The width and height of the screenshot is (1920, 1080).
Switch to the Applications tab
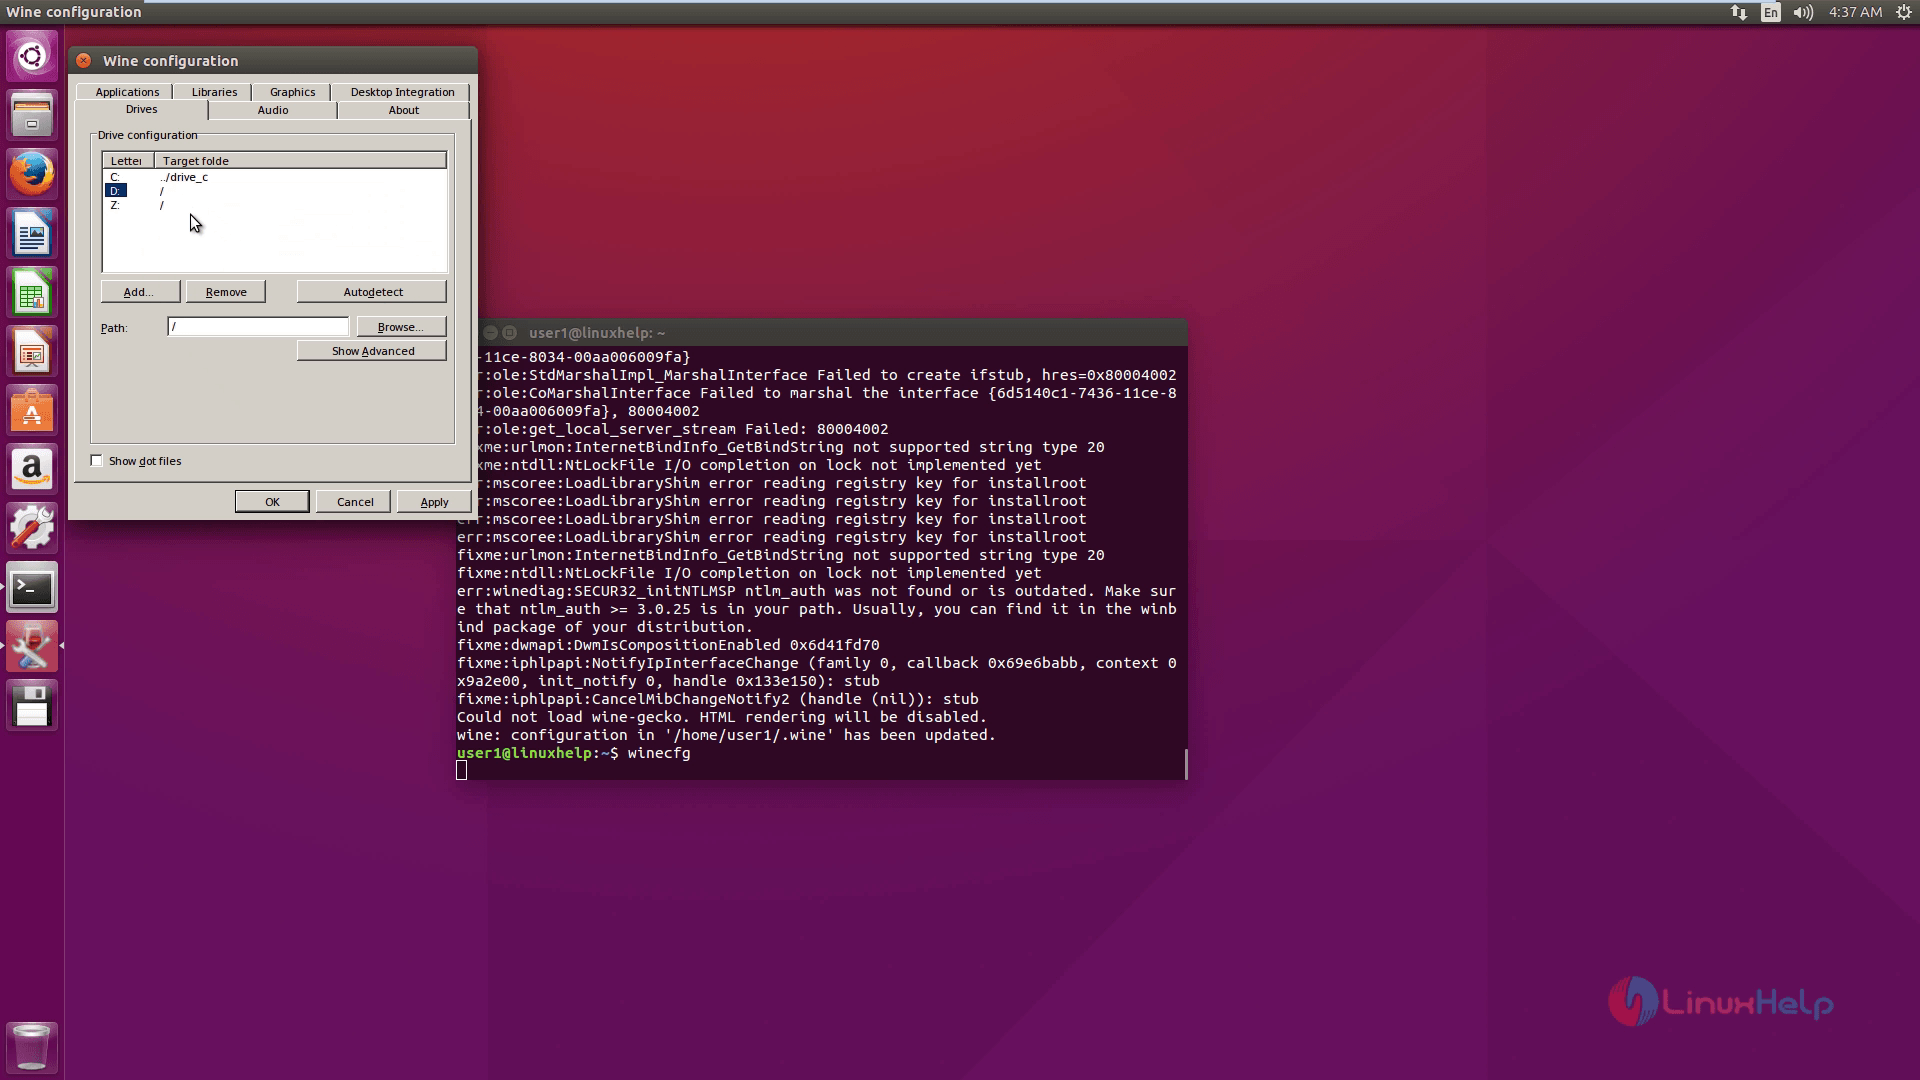pos(127,91)
